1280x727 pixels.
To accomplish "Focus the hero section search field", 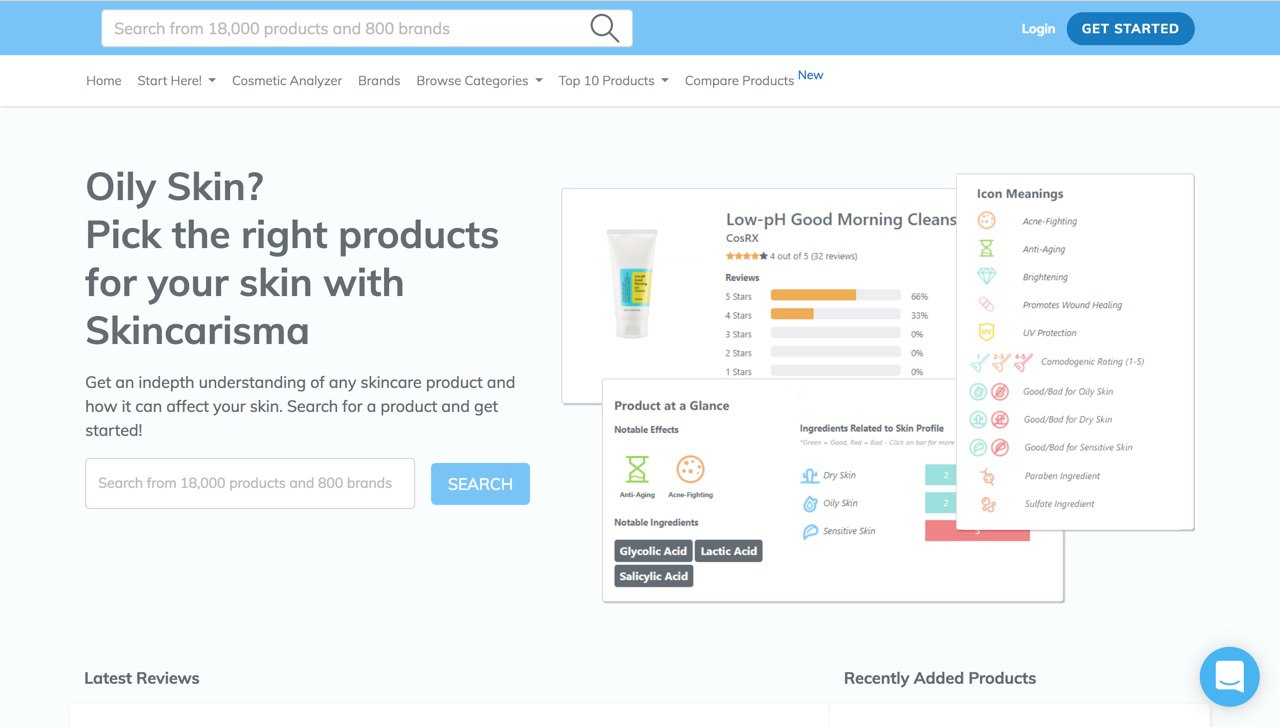I will point(250,483).
